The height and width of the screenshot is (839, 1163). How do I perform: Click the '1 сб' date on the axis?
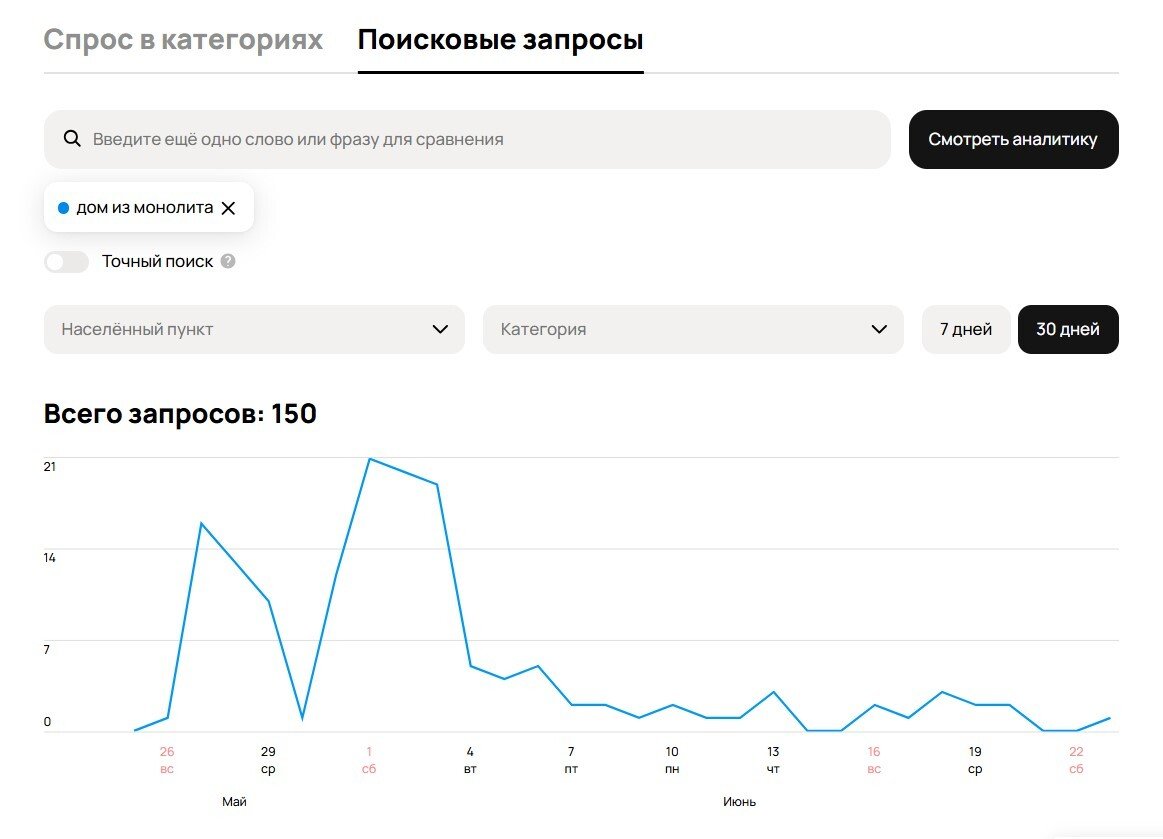(369, 760)
